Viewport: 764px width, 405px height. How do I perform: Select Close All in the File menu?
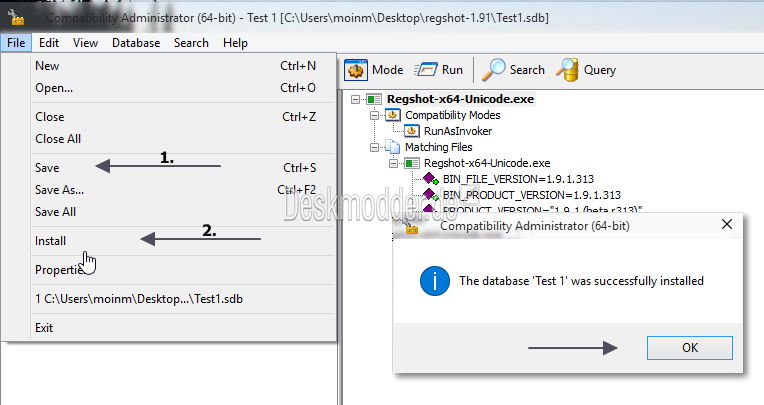pyautogui.click(x=183, y=139)
